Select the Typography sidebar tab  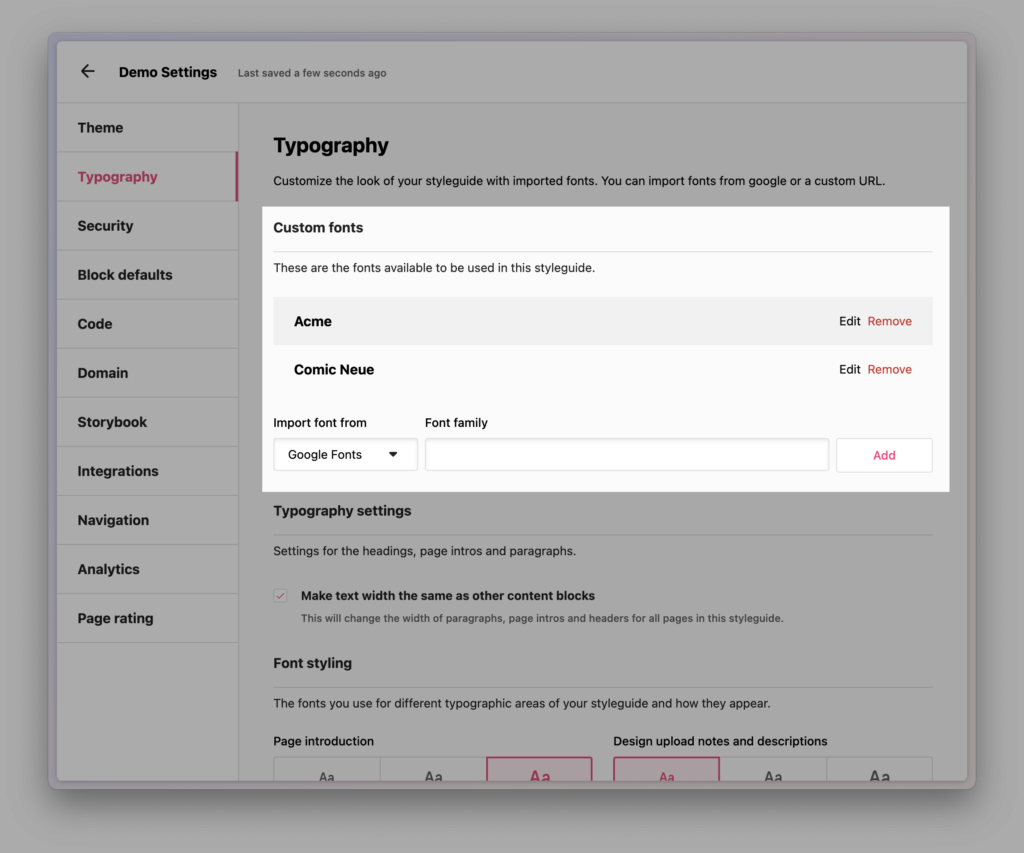[x=148, y=176]
